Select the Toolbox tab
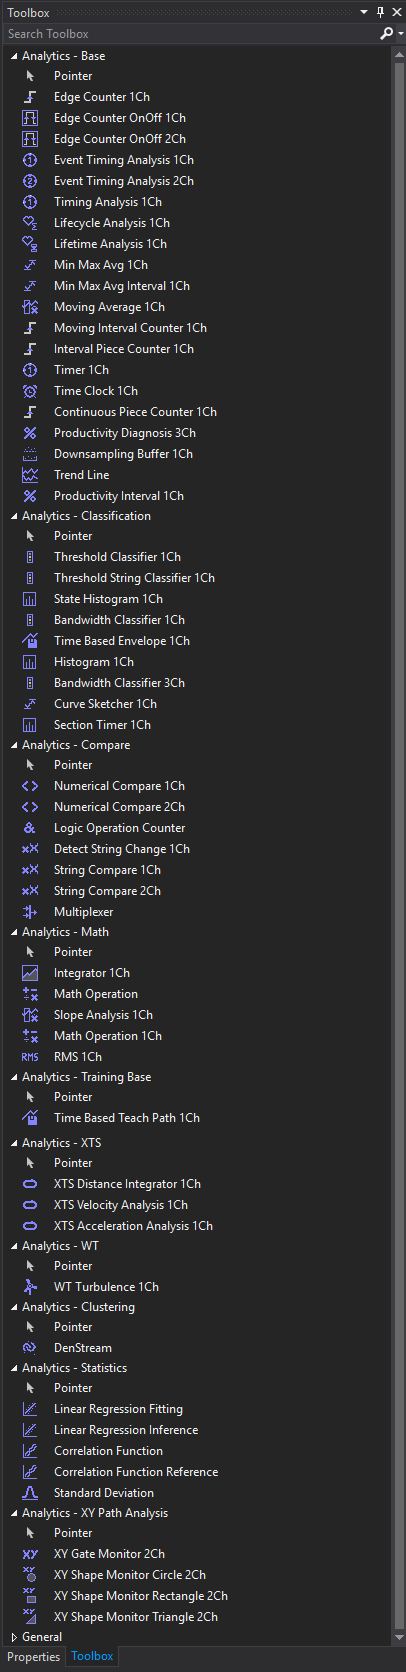Screen dimensions: 406x1672 [92, 1656]
